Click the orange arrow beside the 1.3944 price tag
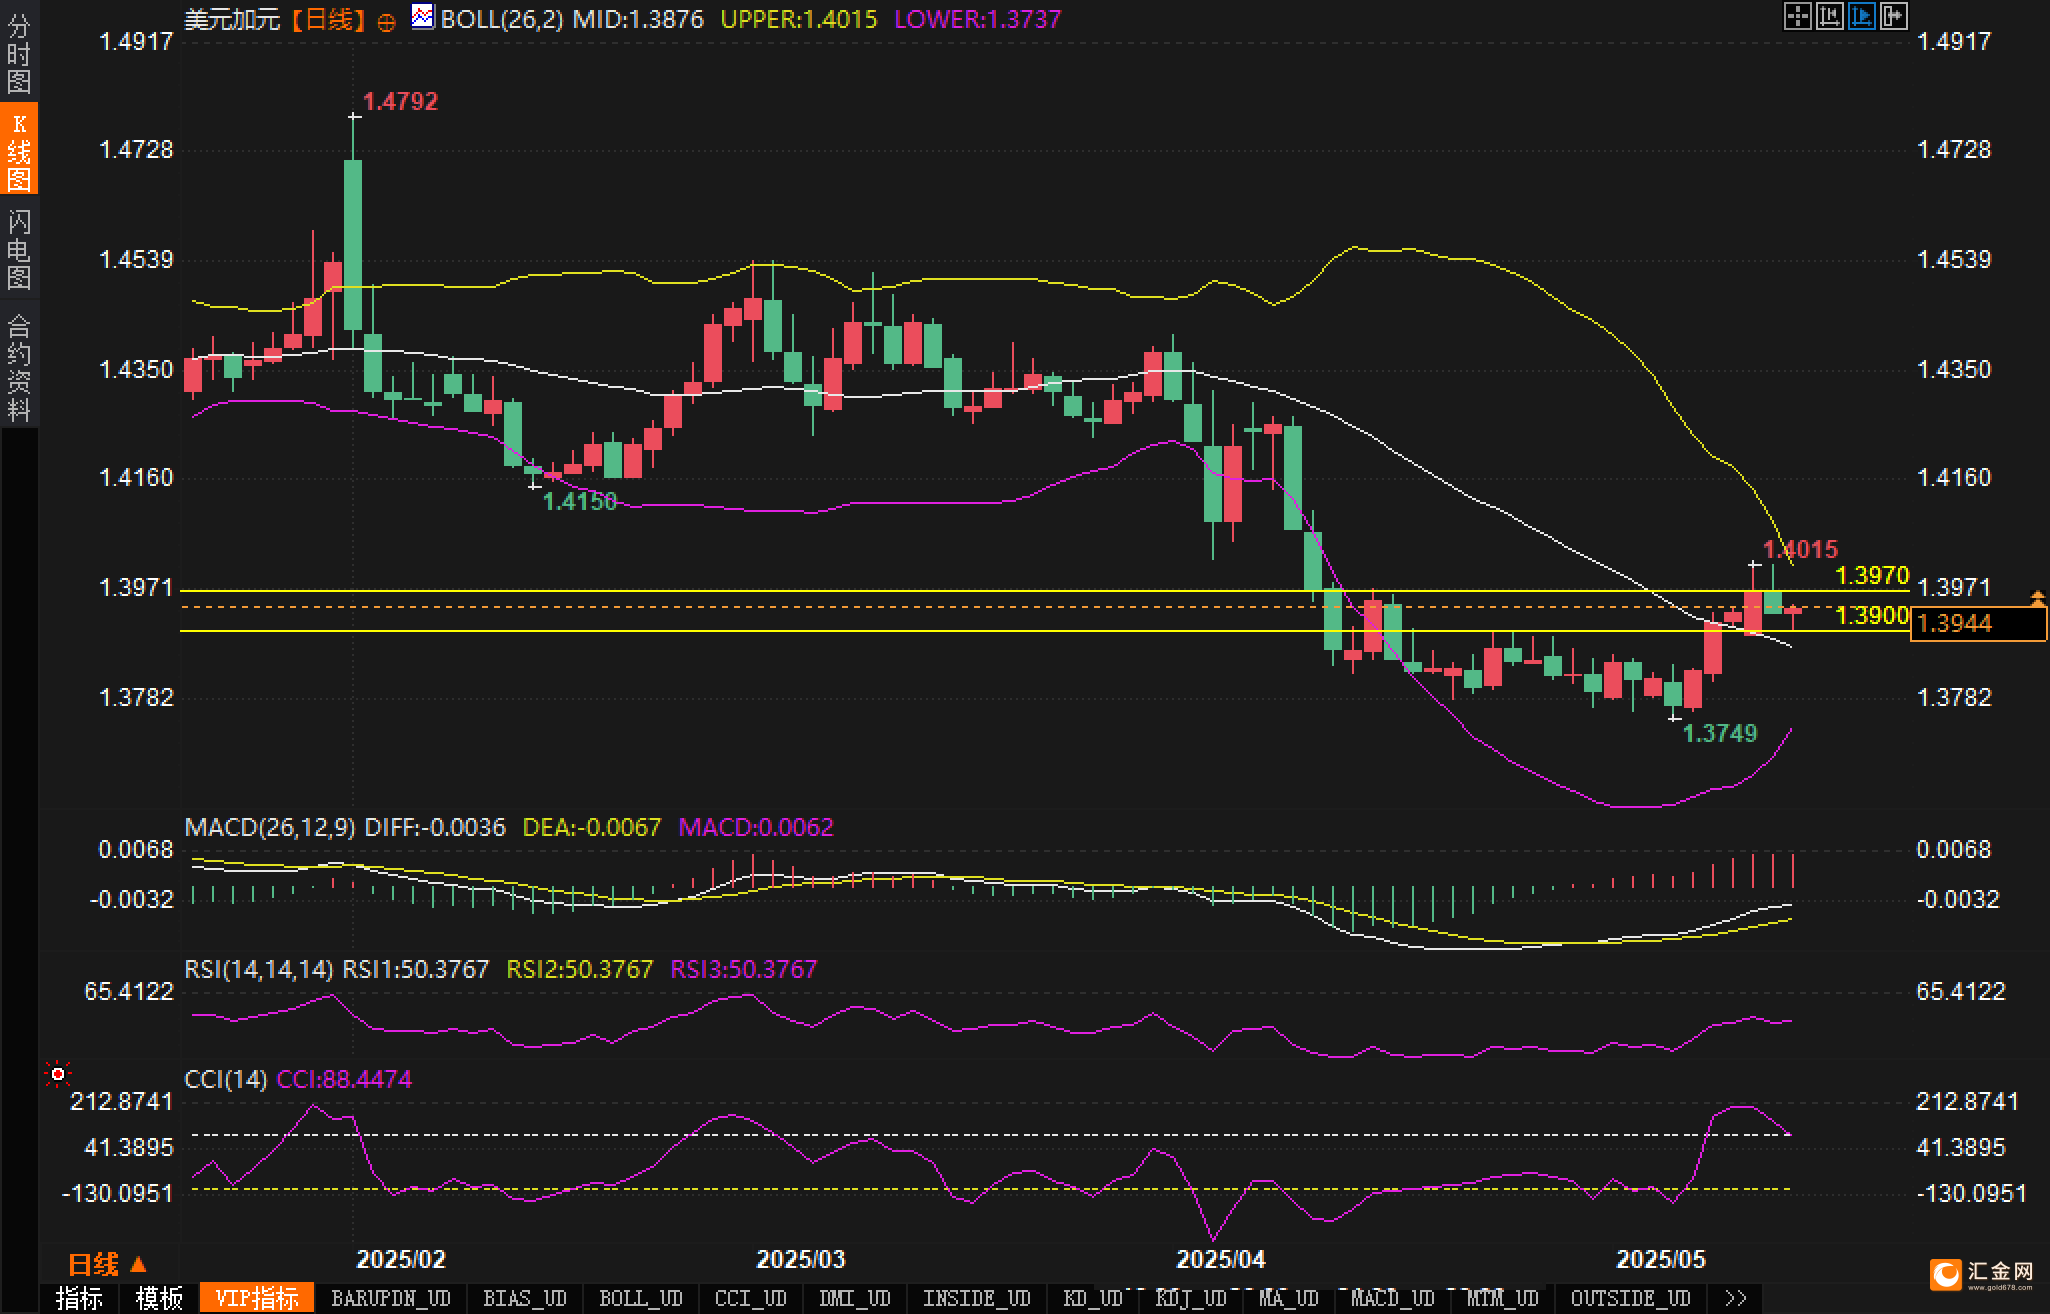 coord(2037,598)
